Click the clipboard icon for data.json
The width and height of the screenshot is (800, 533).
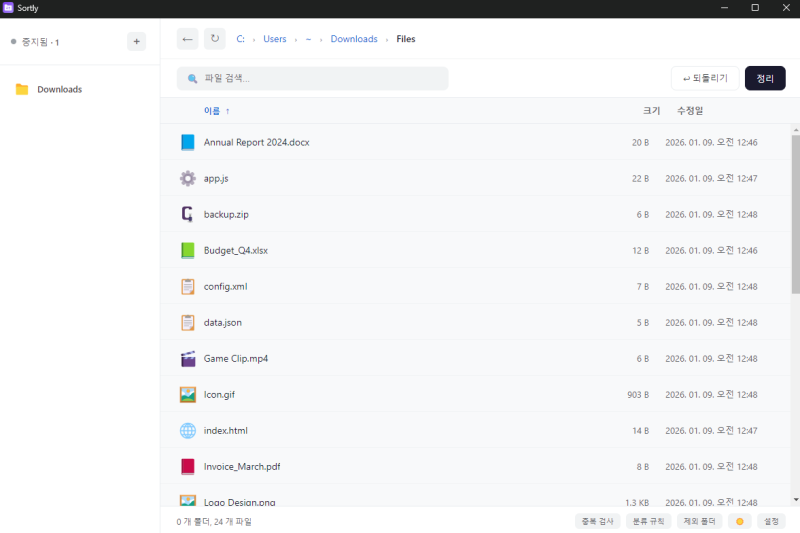tap(188, 322)
